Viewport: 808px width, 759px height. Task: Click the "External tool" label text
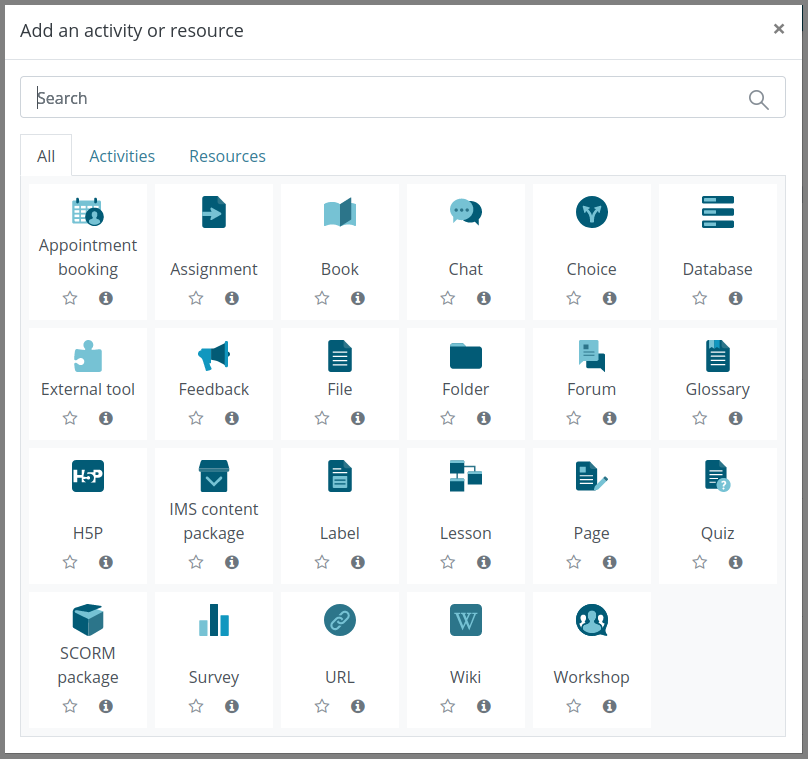88,389
